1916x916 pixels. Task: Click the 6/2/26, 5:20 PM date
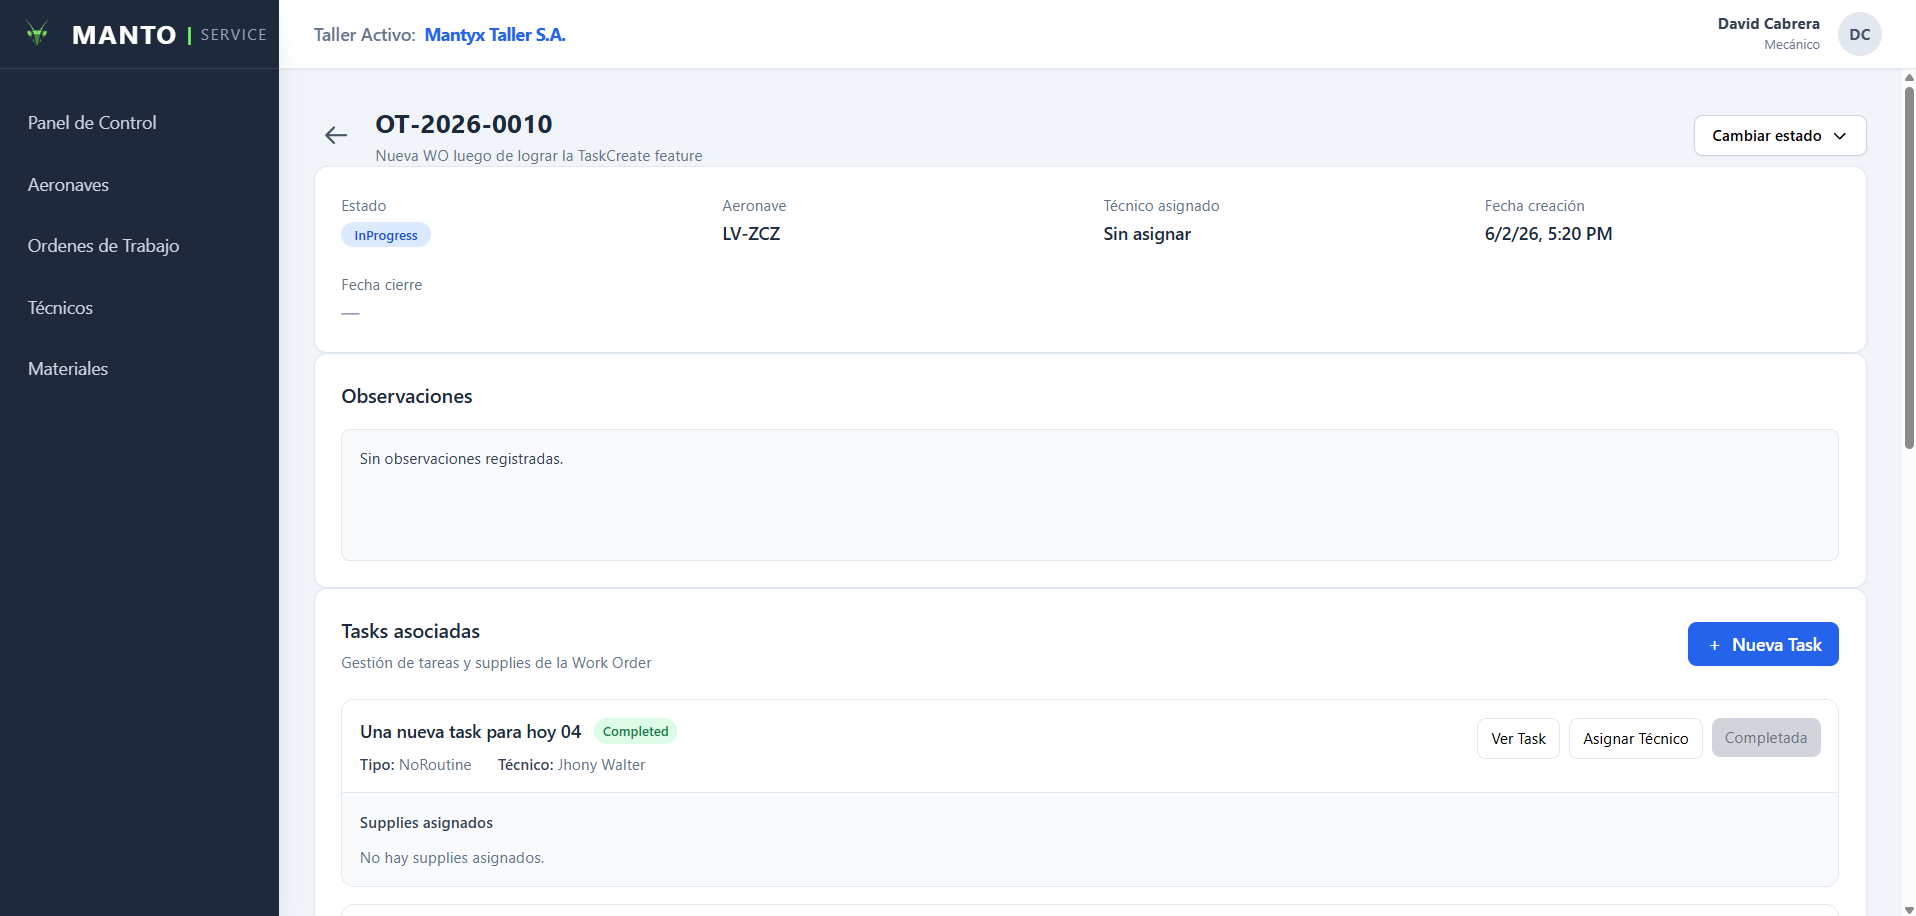(1548, 234)
